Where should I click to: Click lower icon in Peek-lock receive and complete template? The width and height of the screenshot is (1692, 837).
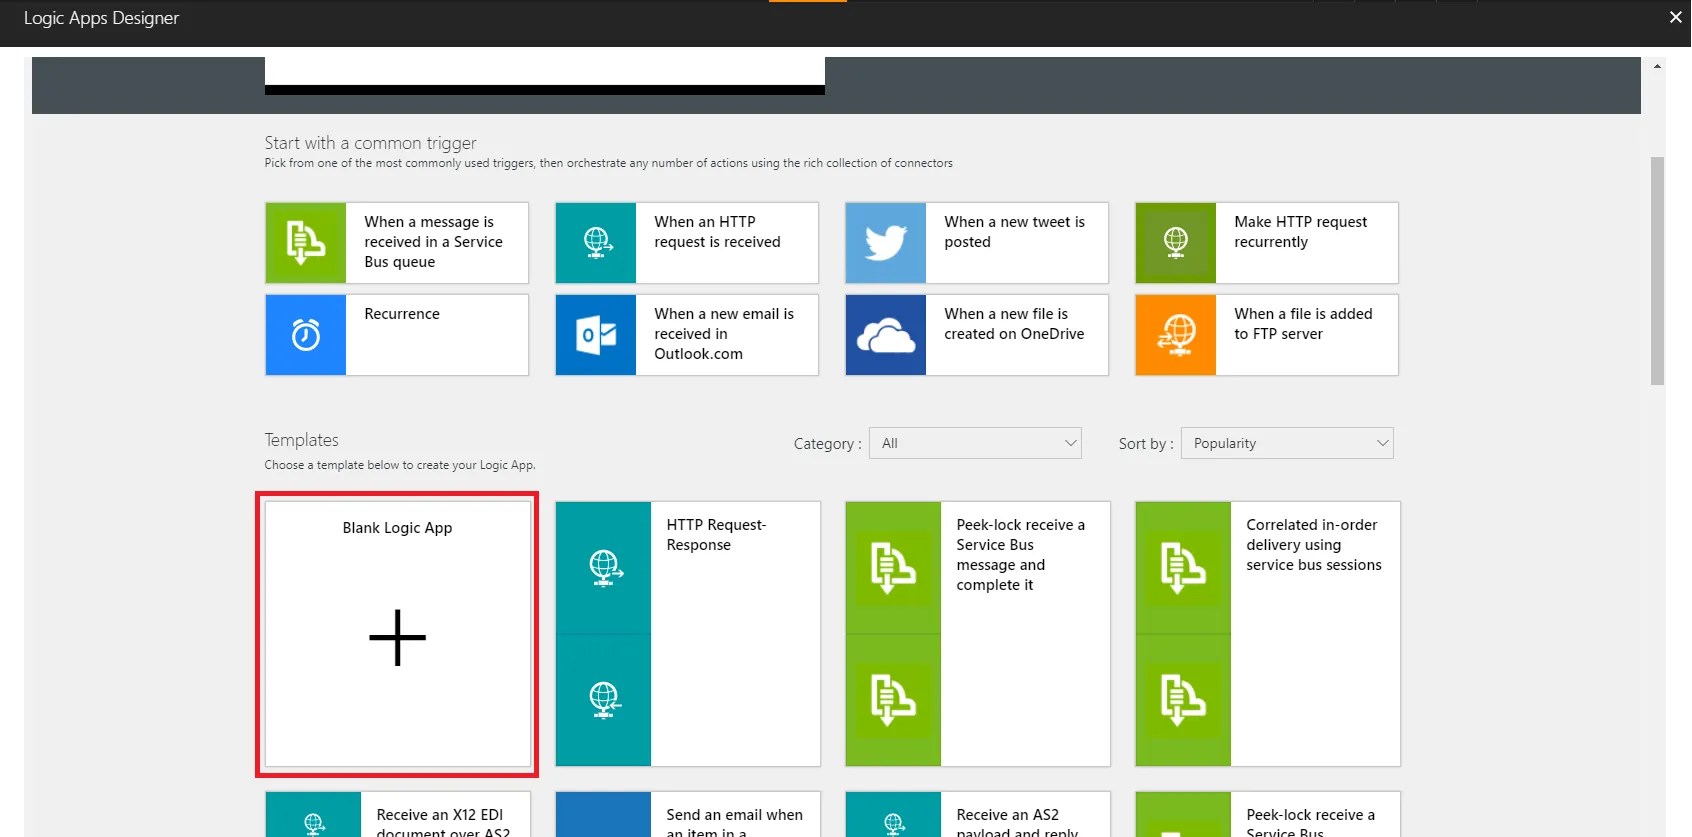(x=894, y=700)
